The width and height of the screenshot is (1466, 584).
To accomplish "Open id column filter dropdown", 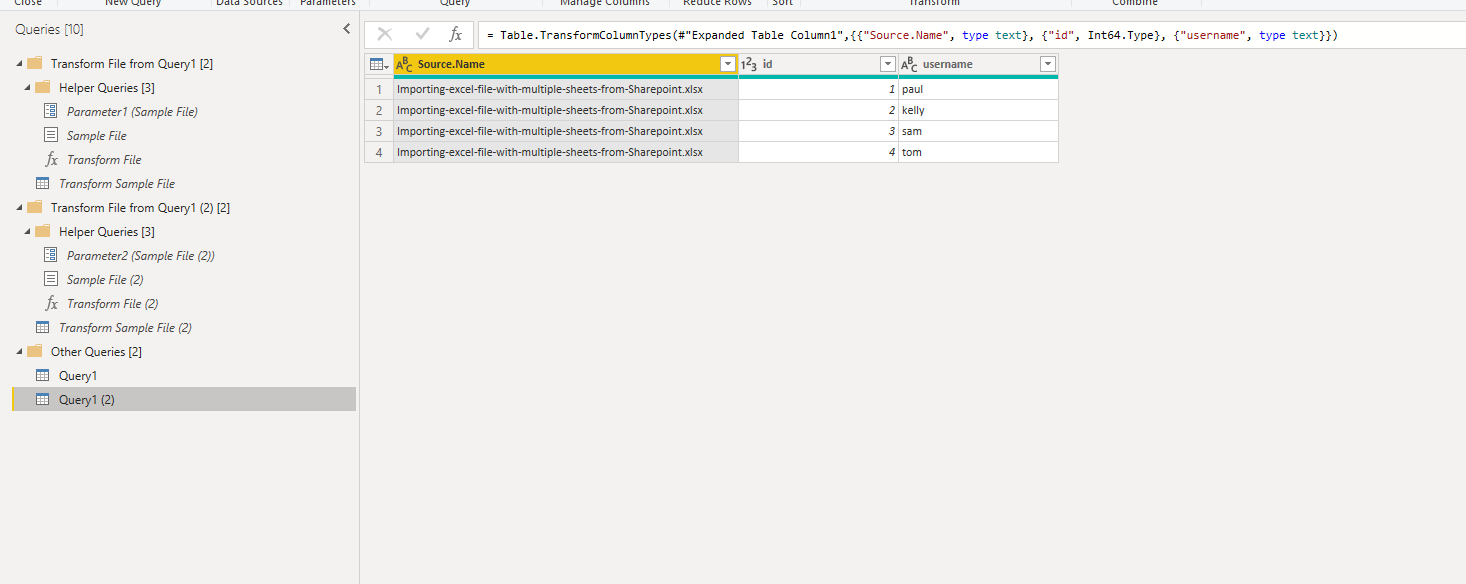I will click(887, 64).
